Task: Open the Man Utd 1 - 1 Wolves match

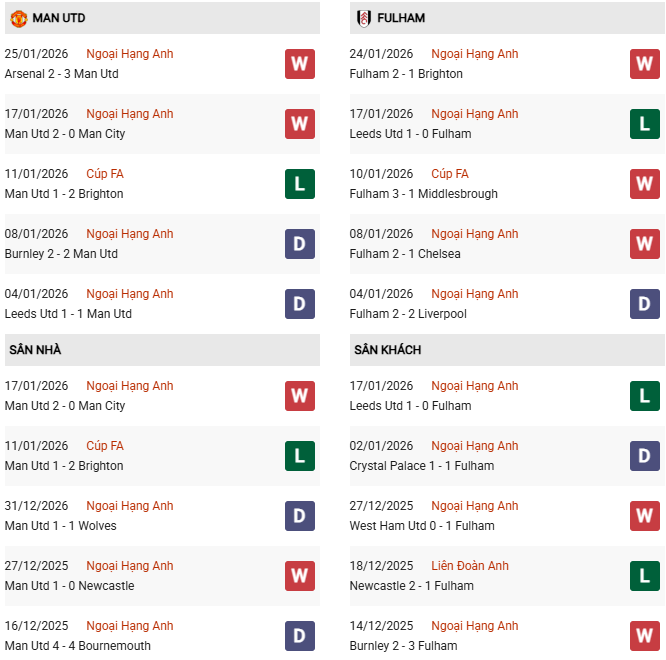Action: point(60,526)
